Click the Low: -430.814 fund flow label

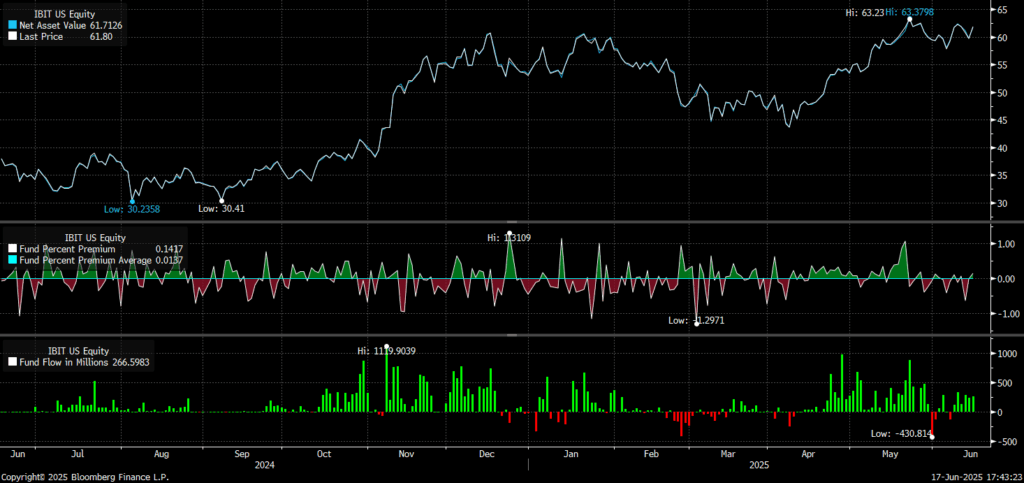pos(901,433)
